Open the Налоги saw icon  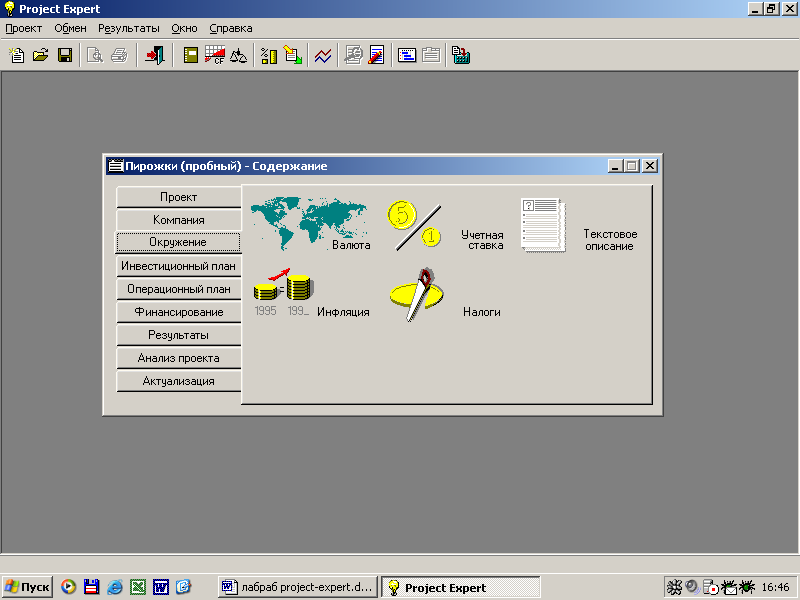pyautogui.click(x=417, y=294)
